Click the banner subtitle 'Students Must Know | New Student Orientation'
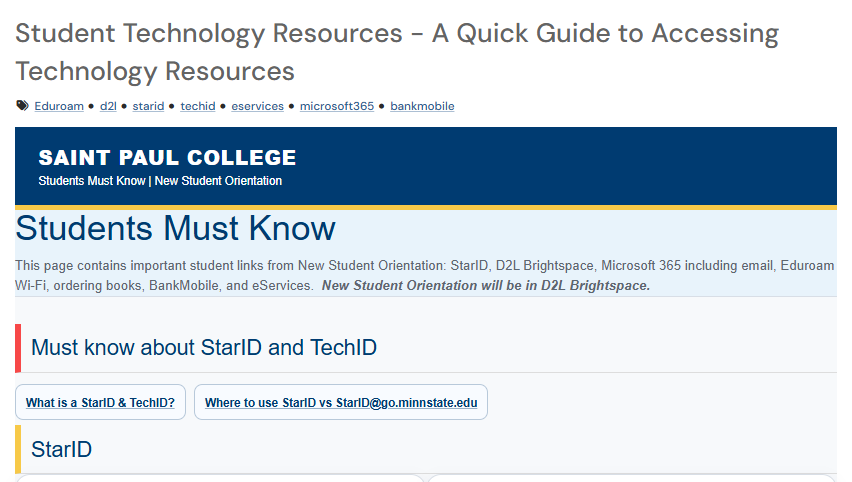Screen dimensions: 852x482 [x=160, y=181]
